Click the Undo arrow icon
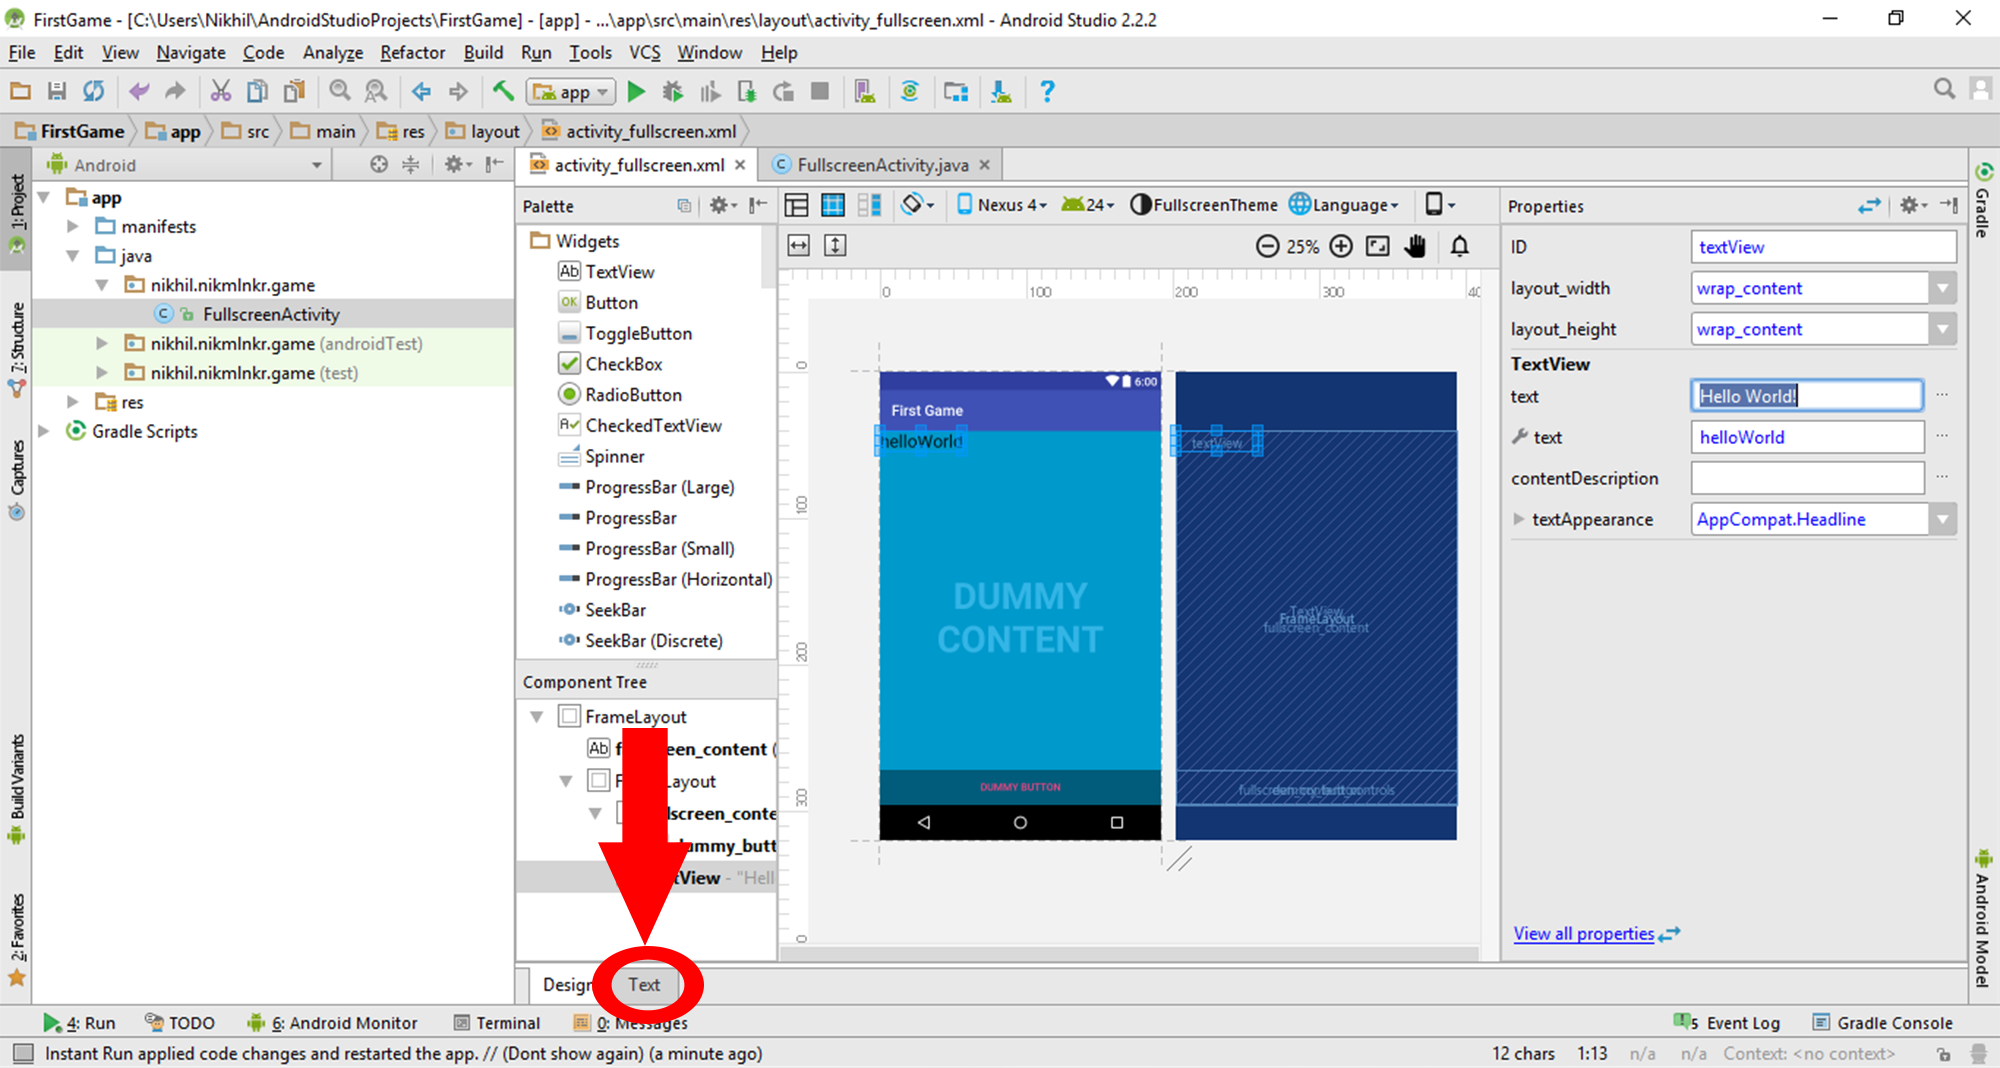The image size is (2000, 1068). pos(139,92)
